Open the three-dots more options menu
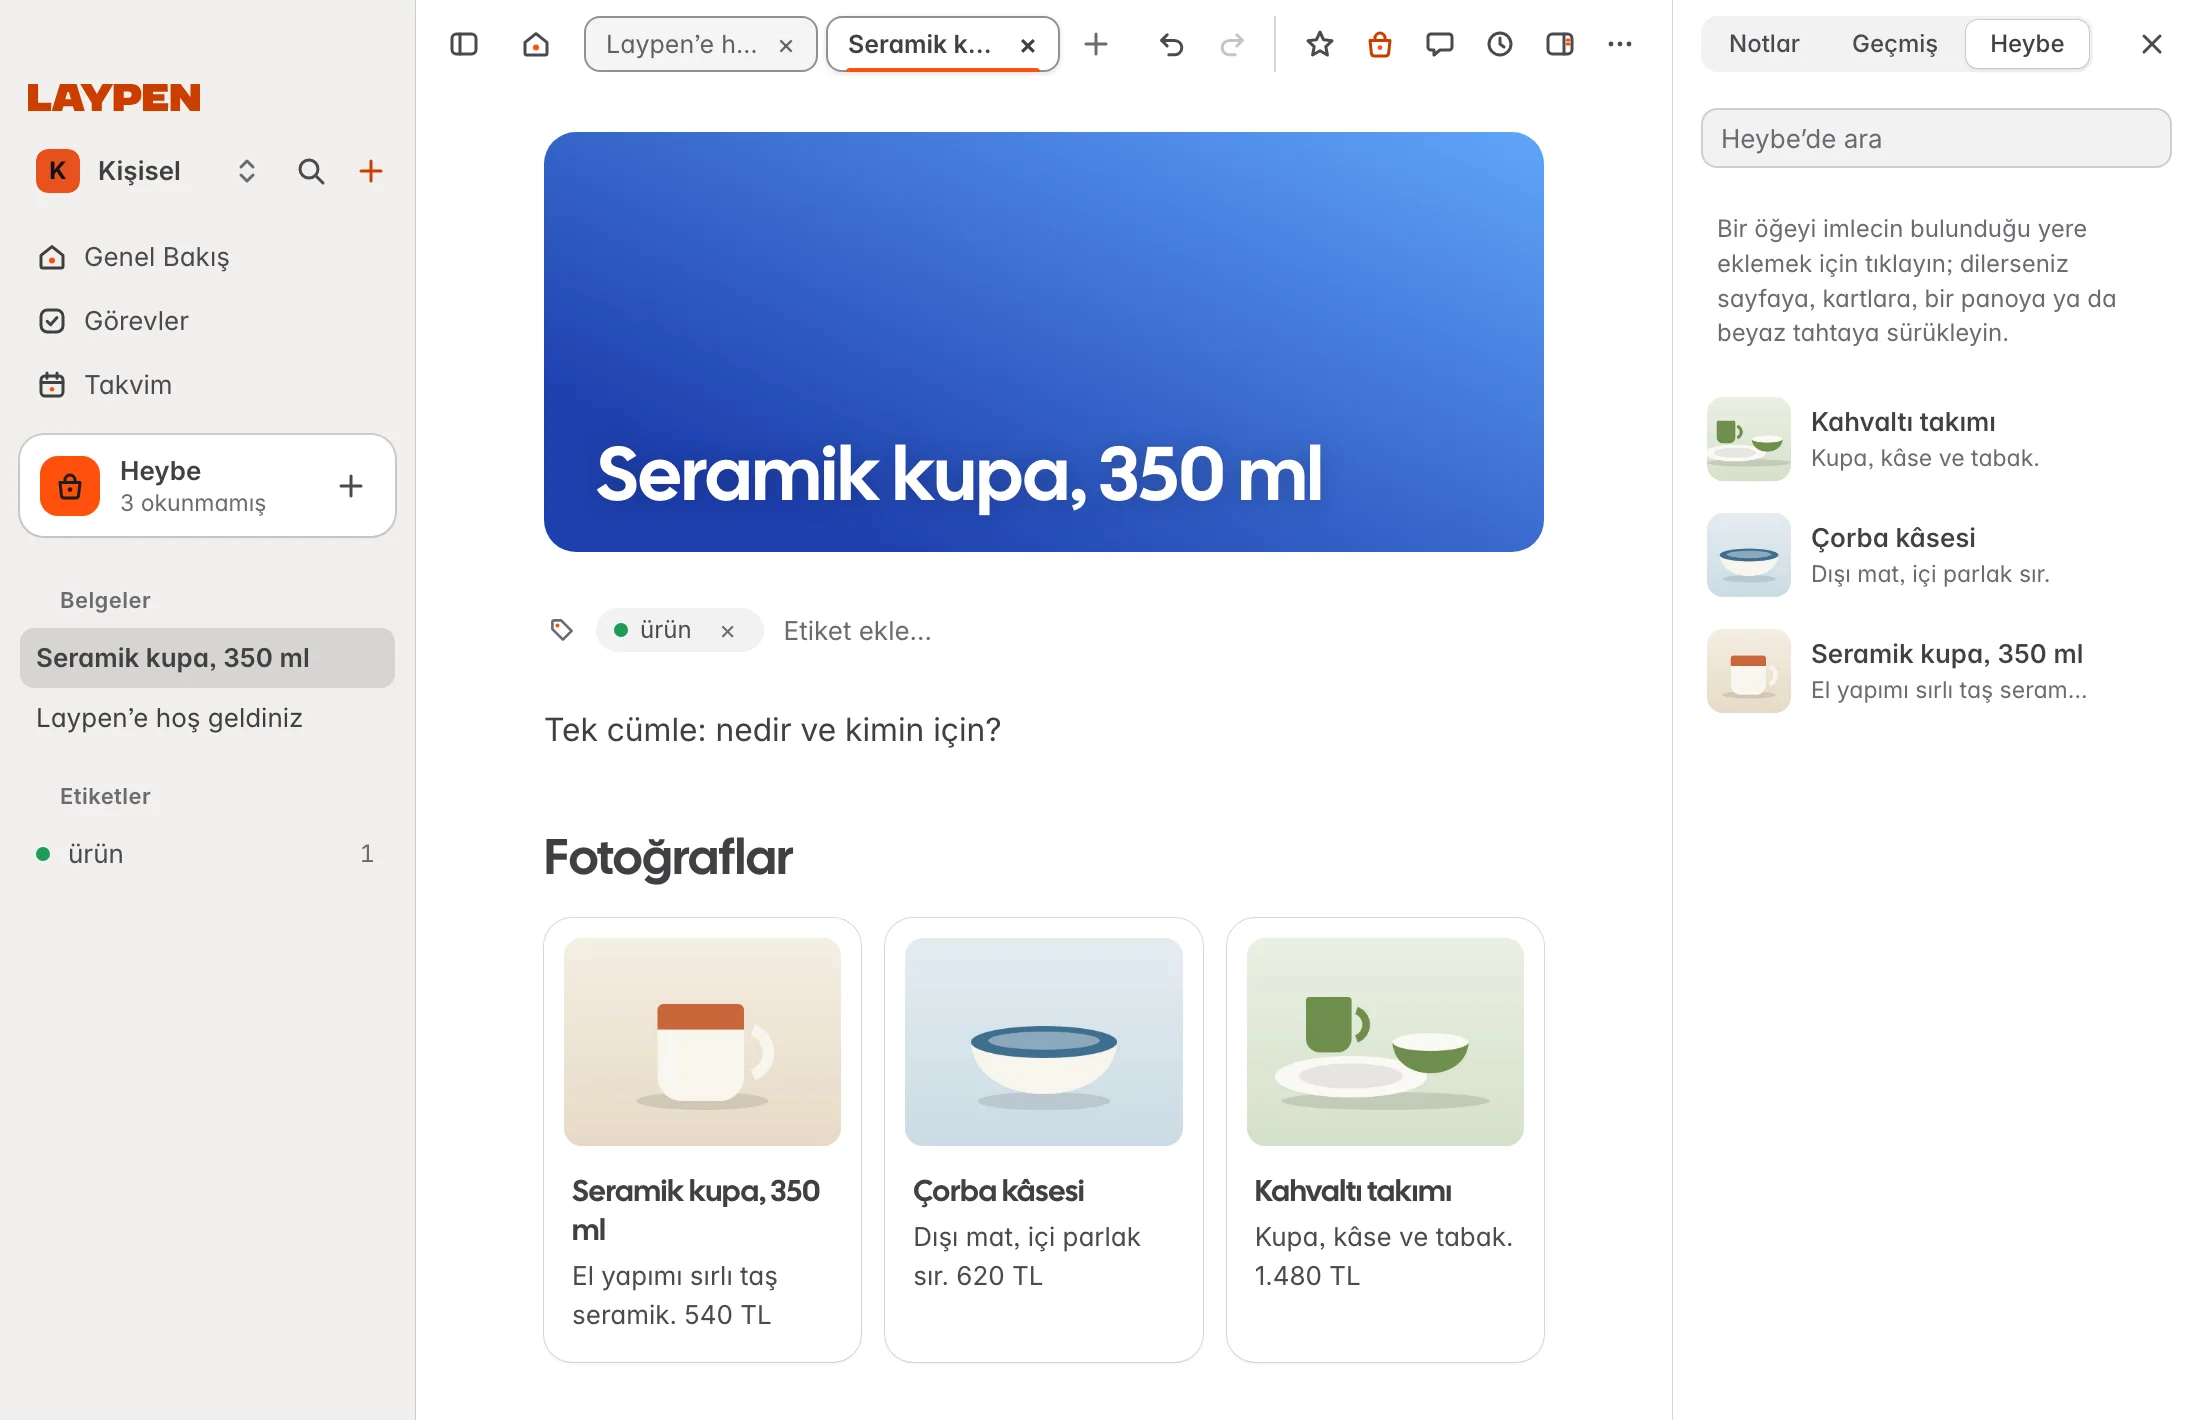 1620,44
